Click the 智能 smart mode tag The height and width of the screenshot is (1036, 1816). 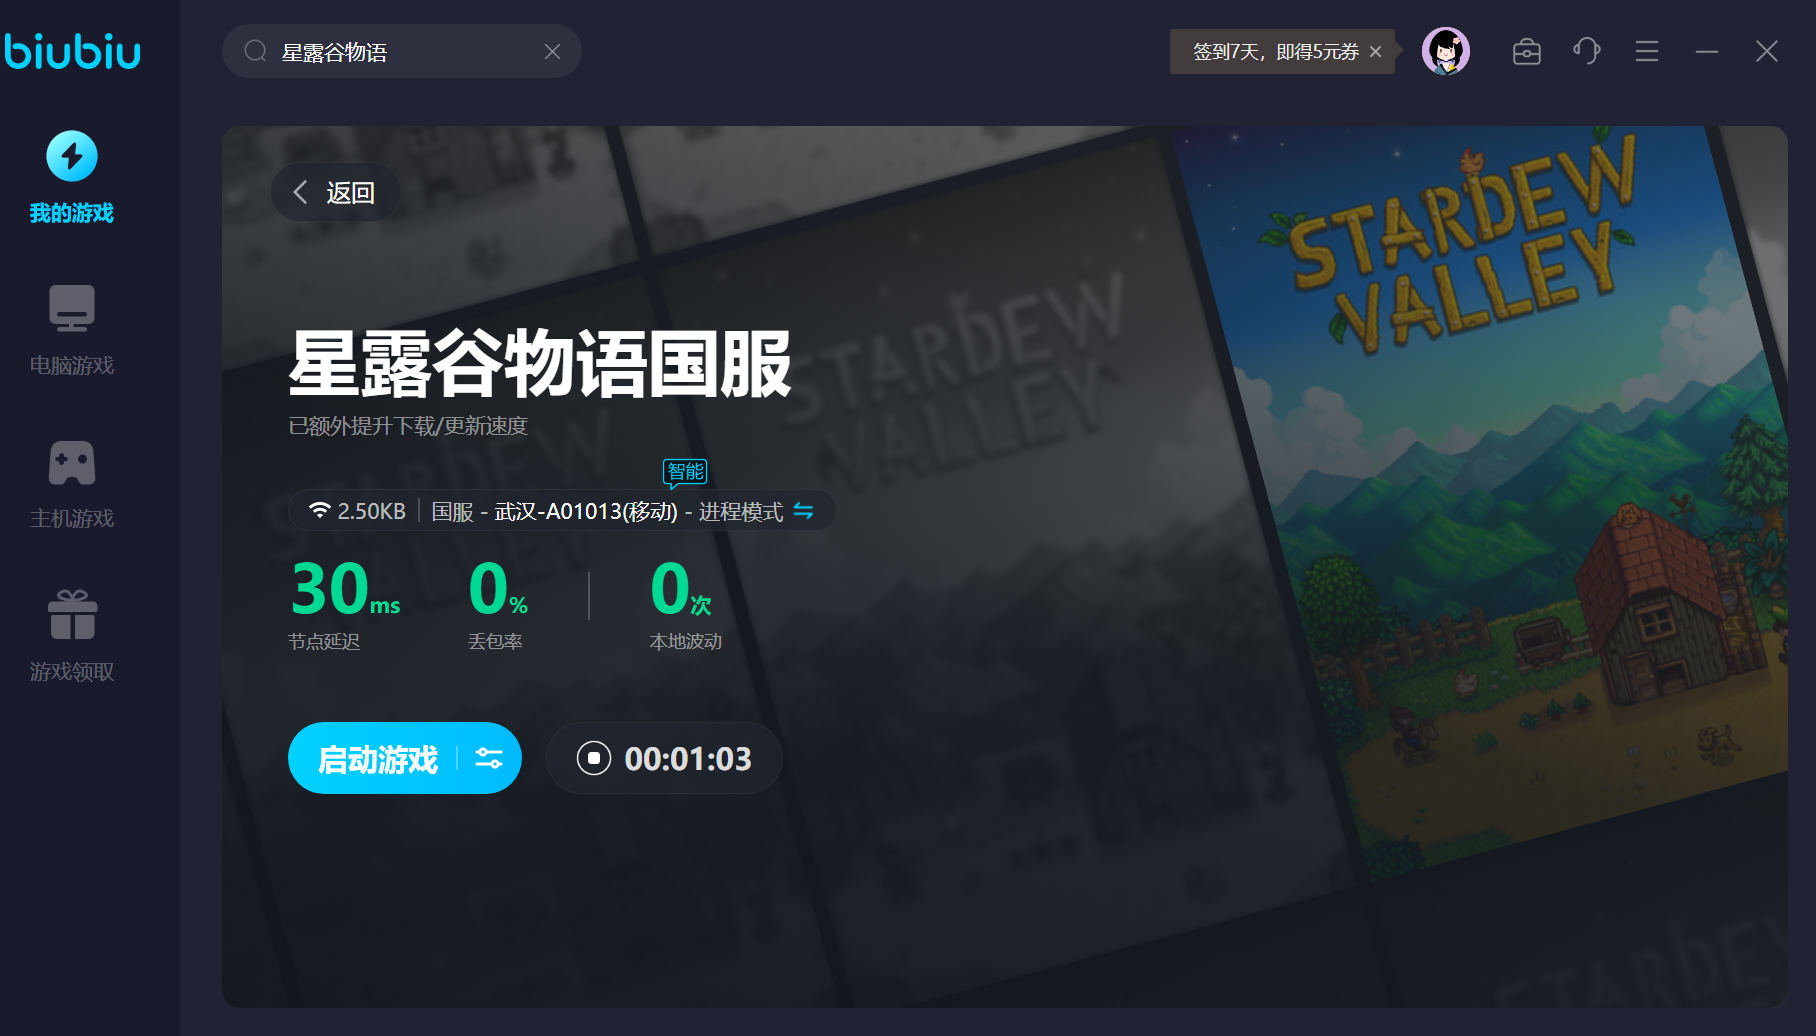click(x=685, y=471)
